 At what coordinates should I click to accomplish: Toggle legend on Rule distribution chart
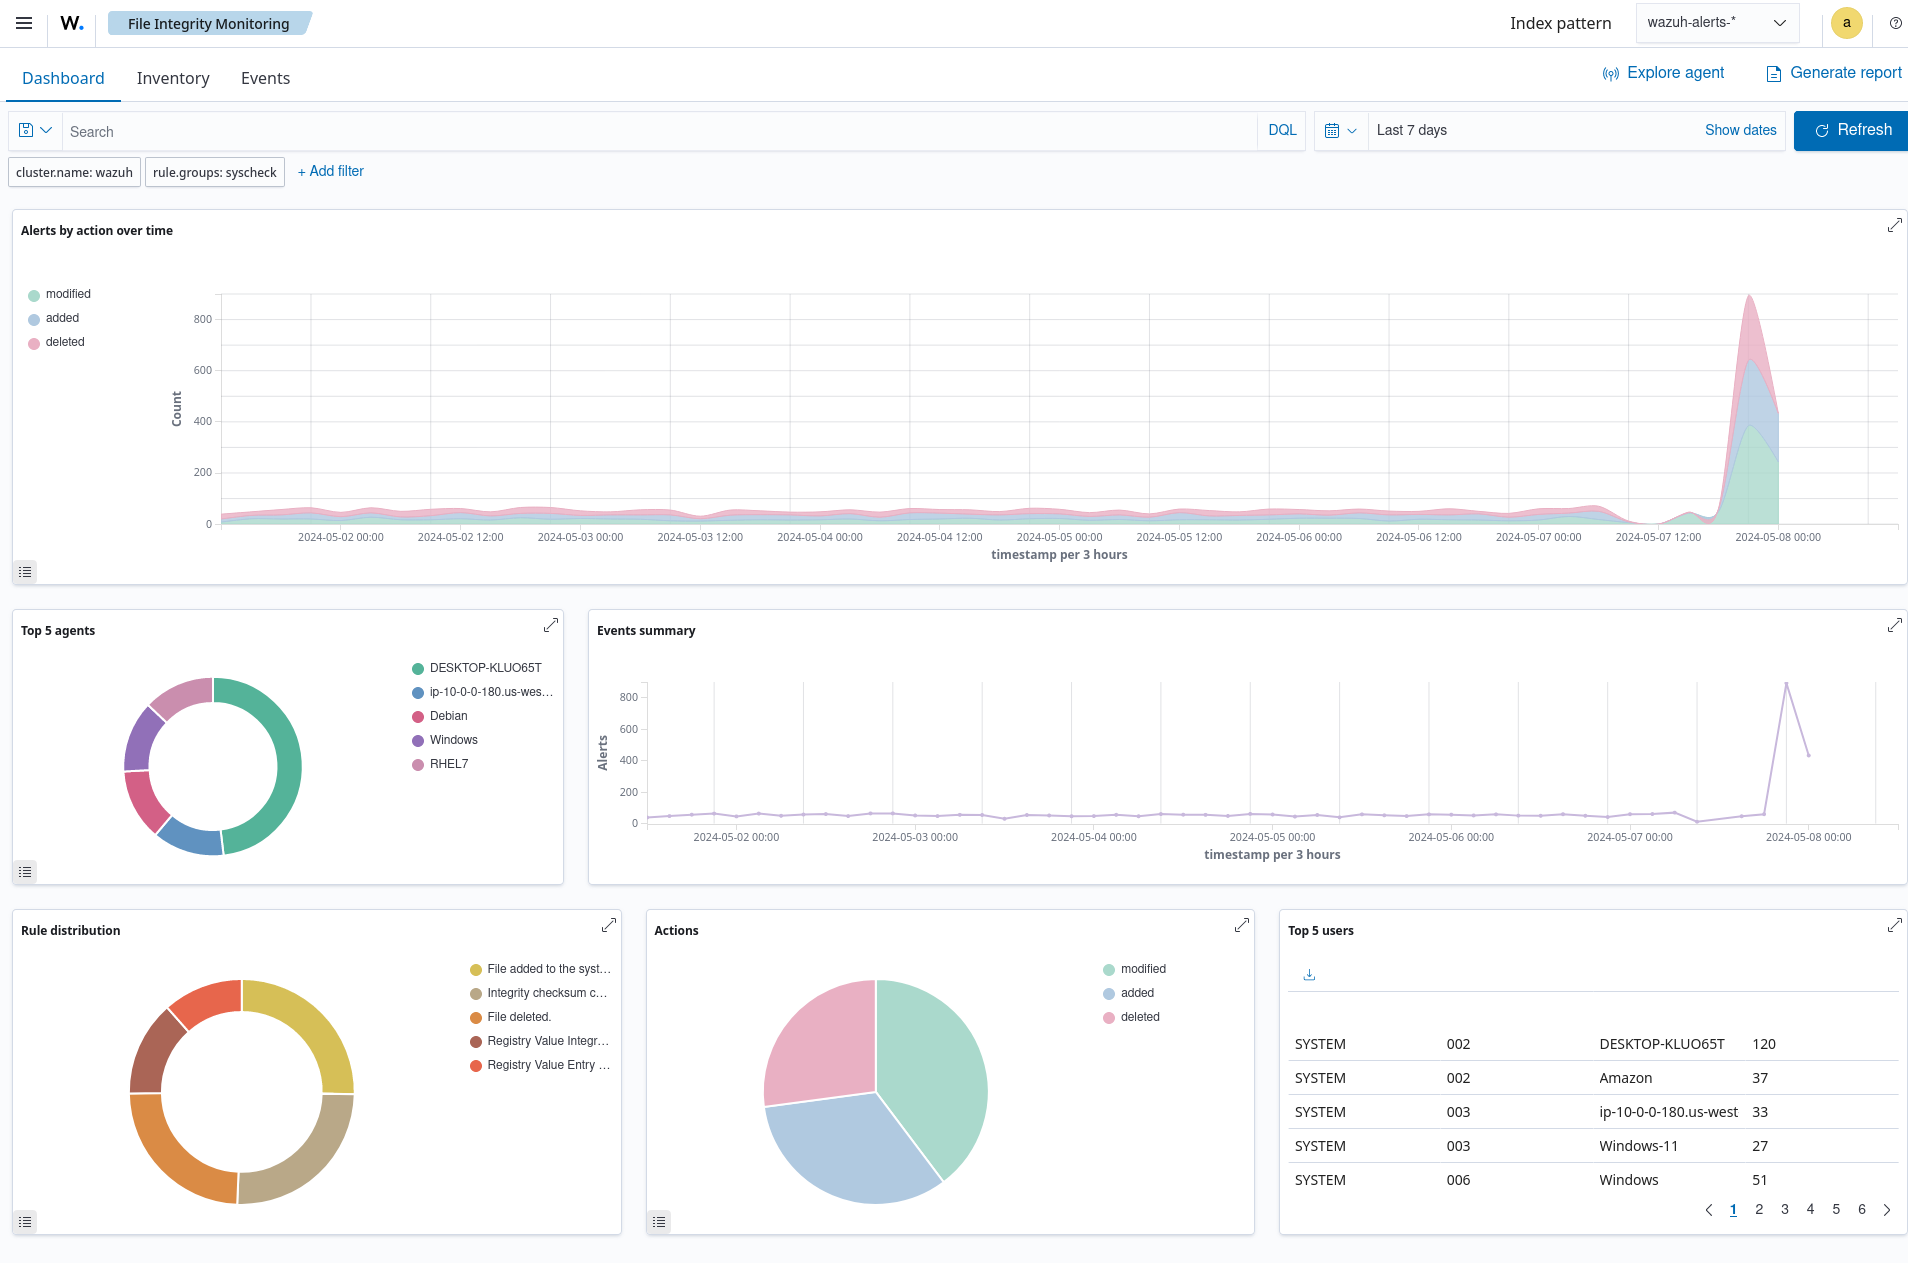[x=25, y=1222]
